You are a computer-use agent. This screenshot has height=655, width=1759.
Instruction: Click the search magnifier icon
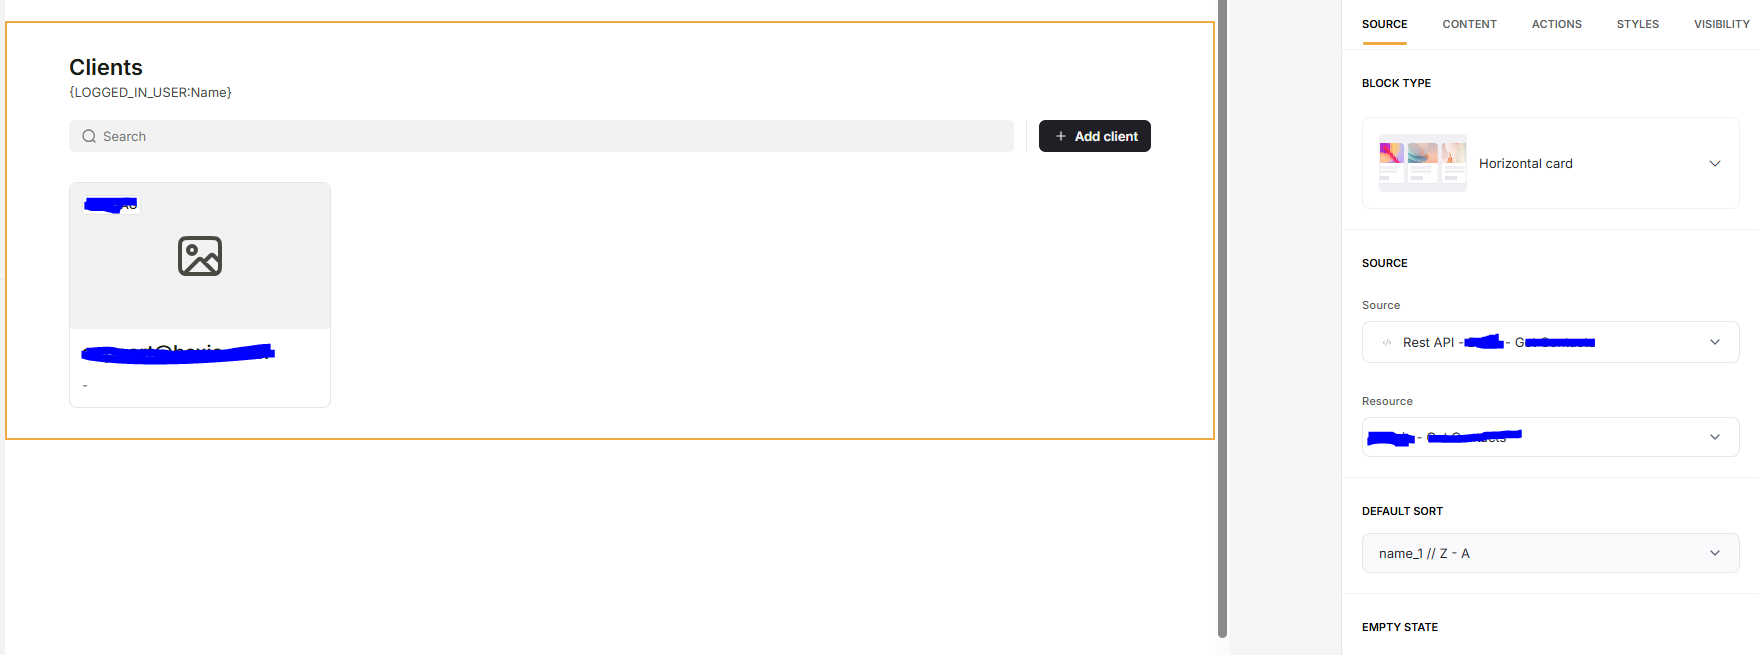(x=89, y=136)
